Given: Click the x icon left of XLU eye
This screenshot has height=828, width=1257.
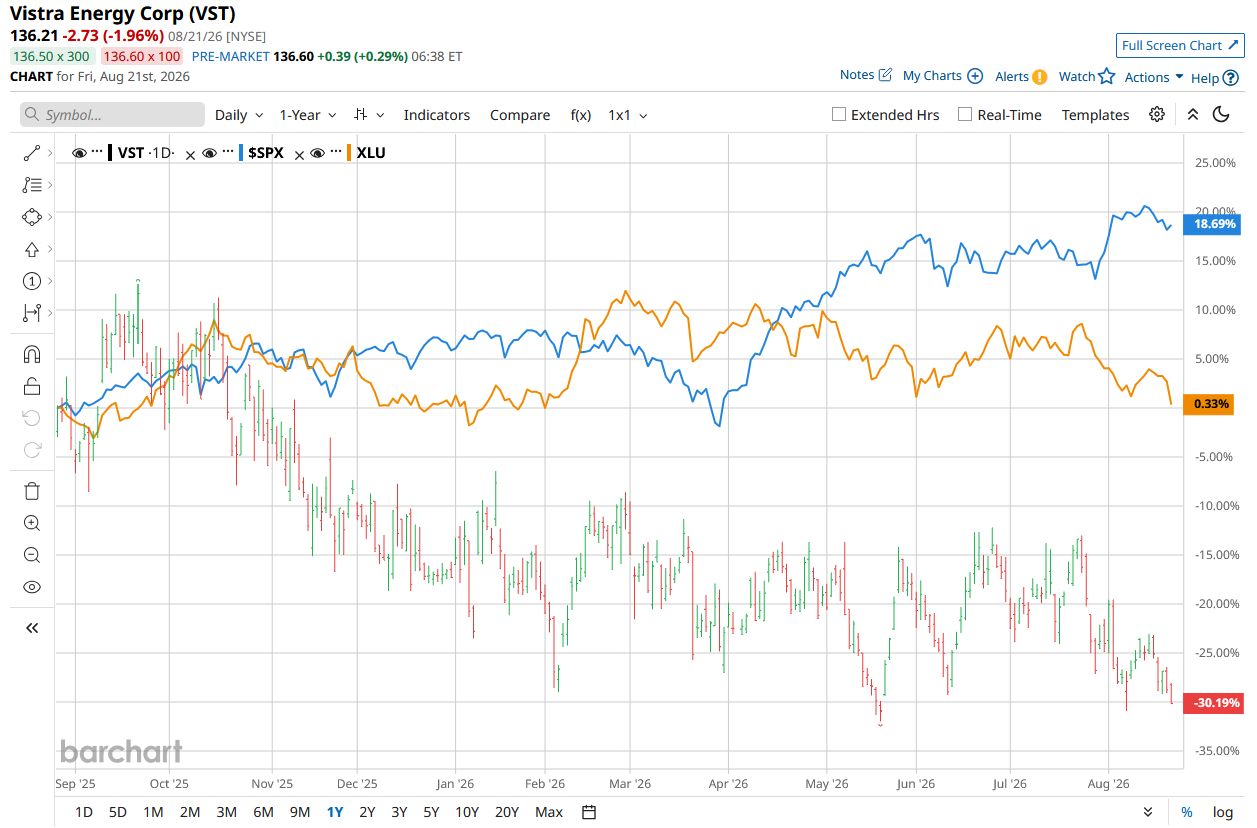Looking at the screenshot, I should coord(298,154).
